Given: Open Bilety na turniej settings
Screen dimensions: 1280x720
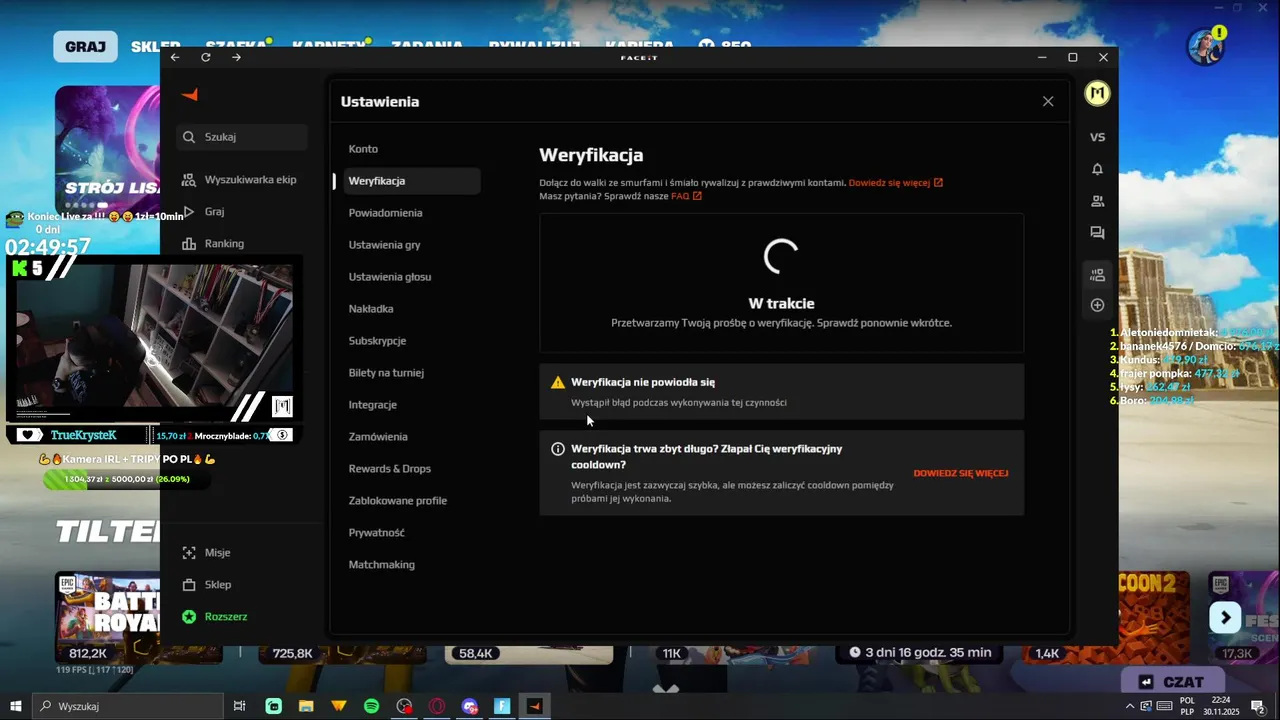Looking at the screenshot, I should 386,373.
